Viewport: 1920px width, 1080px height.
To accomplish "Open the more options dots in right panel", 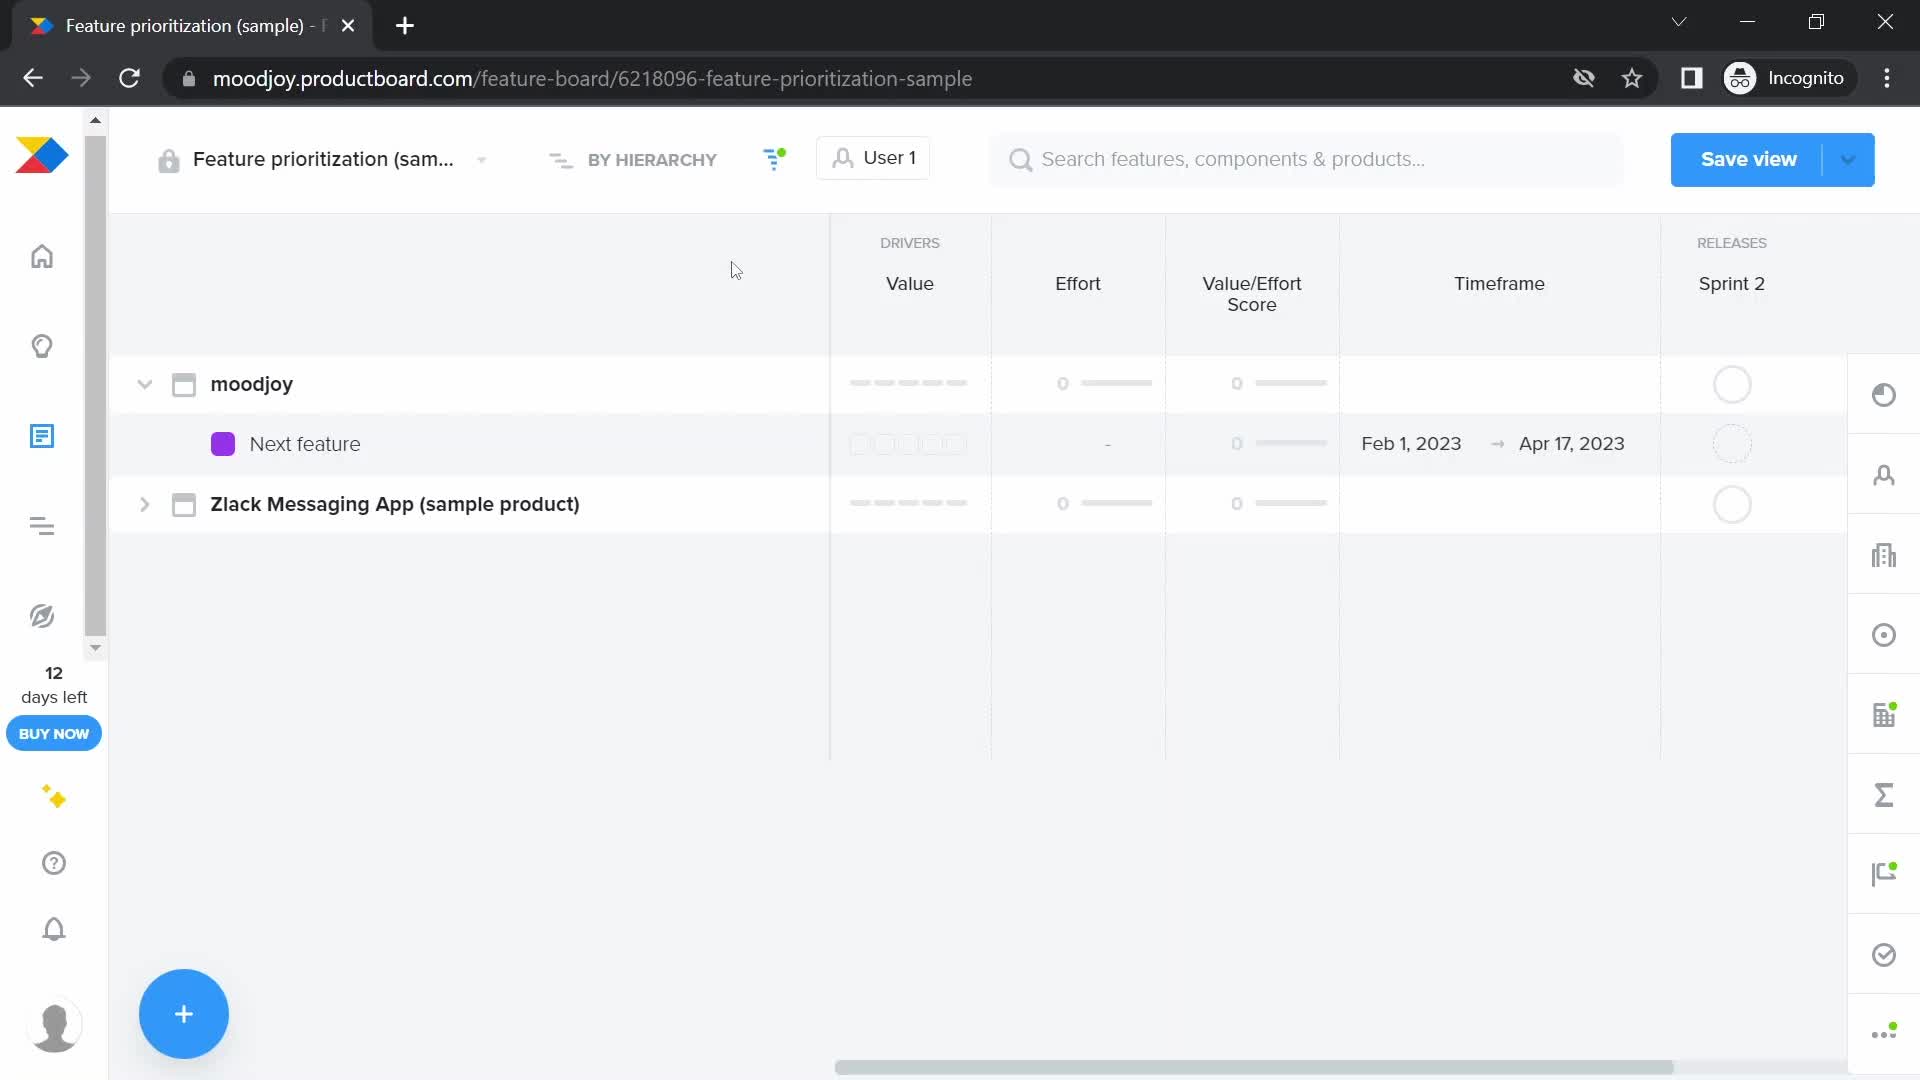I will [x=1884, y=1034].
